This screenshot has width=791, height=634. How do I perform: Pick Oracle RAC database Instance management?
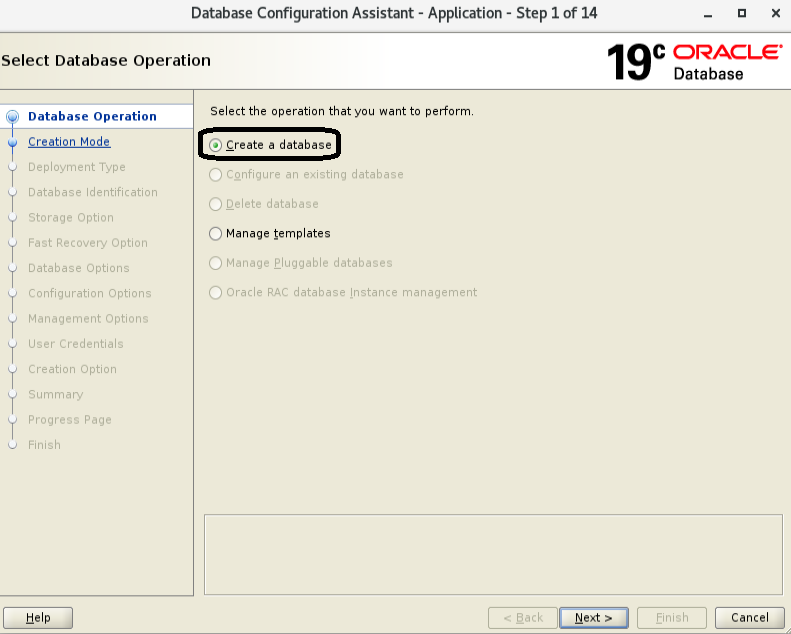[x=215, y=293]
